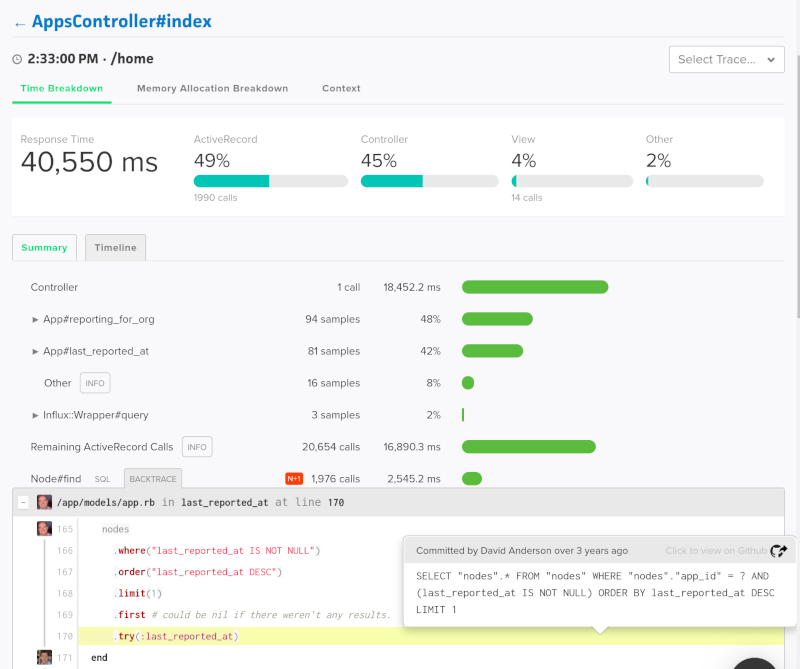Click the avatar beside code line 165
The width and height of the screenshot is (800, 669).
pos(44,529)
